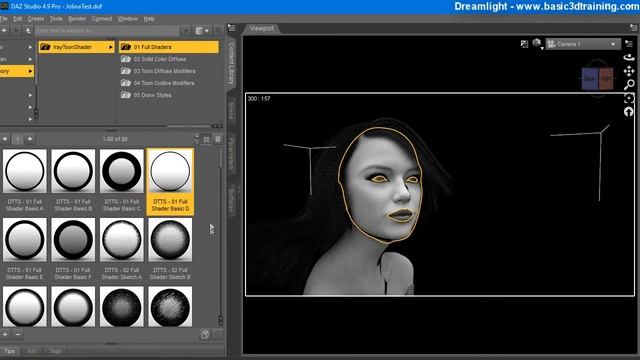Go back using the left arrow in Content Library toolbar
Image resolution: width=640 pixels, height=360 pixels.
click(4, 31)
